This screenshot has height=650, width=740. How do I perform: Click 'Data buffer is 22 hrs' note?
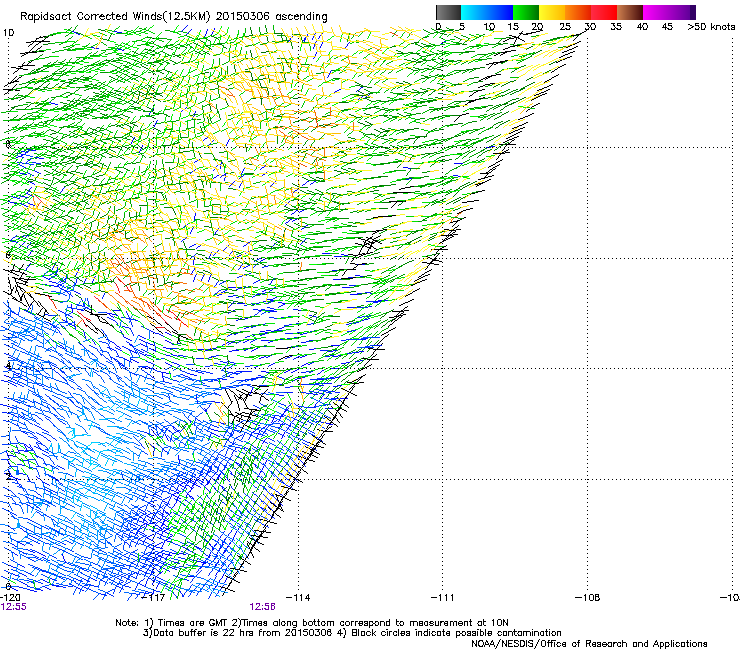pyautogui.click(x=204, y=633)
